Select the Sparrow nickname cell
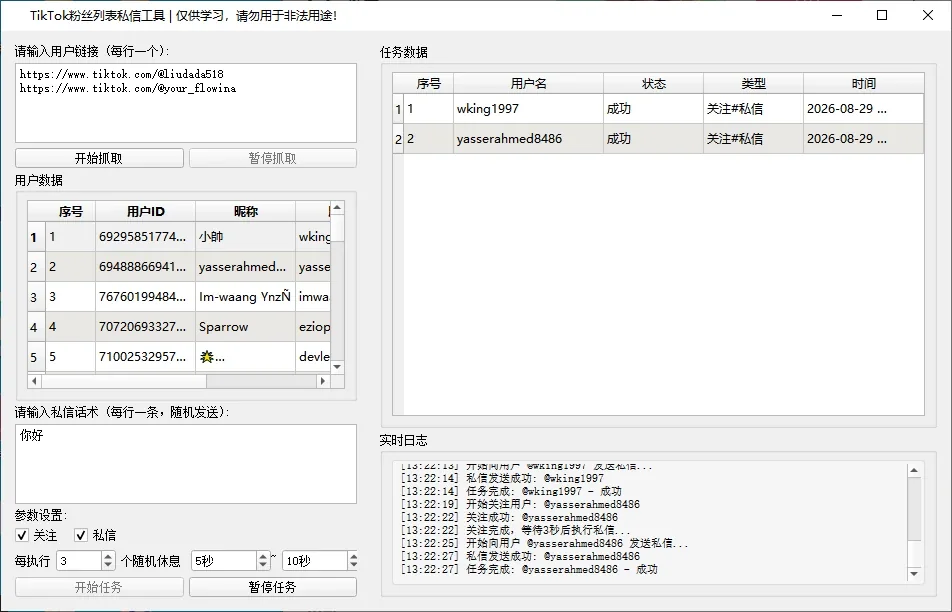 (x=245, y=327)
